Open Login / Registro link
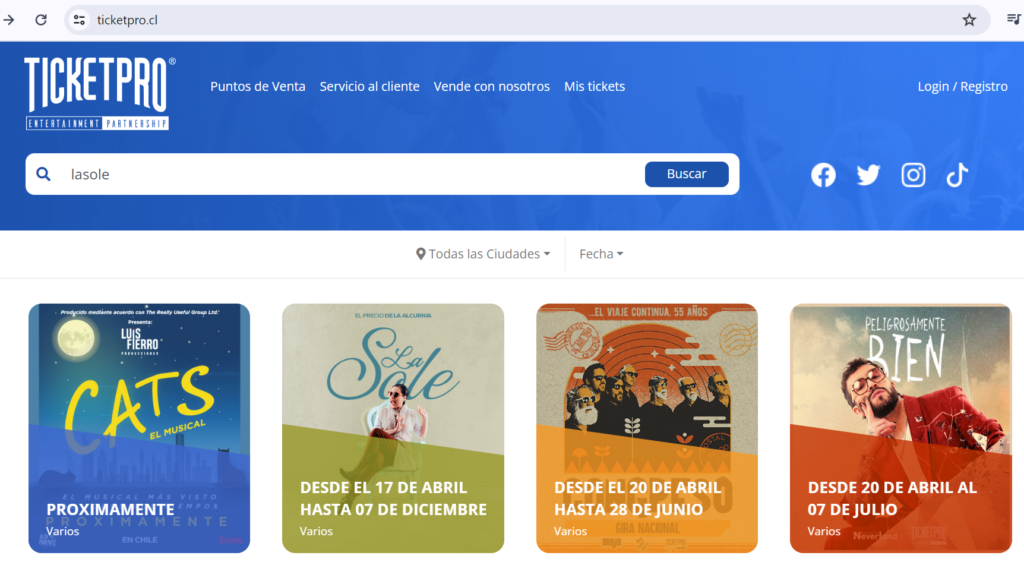Image resolution: width=1024 pixels, height=562 pixels. point(962,86)
